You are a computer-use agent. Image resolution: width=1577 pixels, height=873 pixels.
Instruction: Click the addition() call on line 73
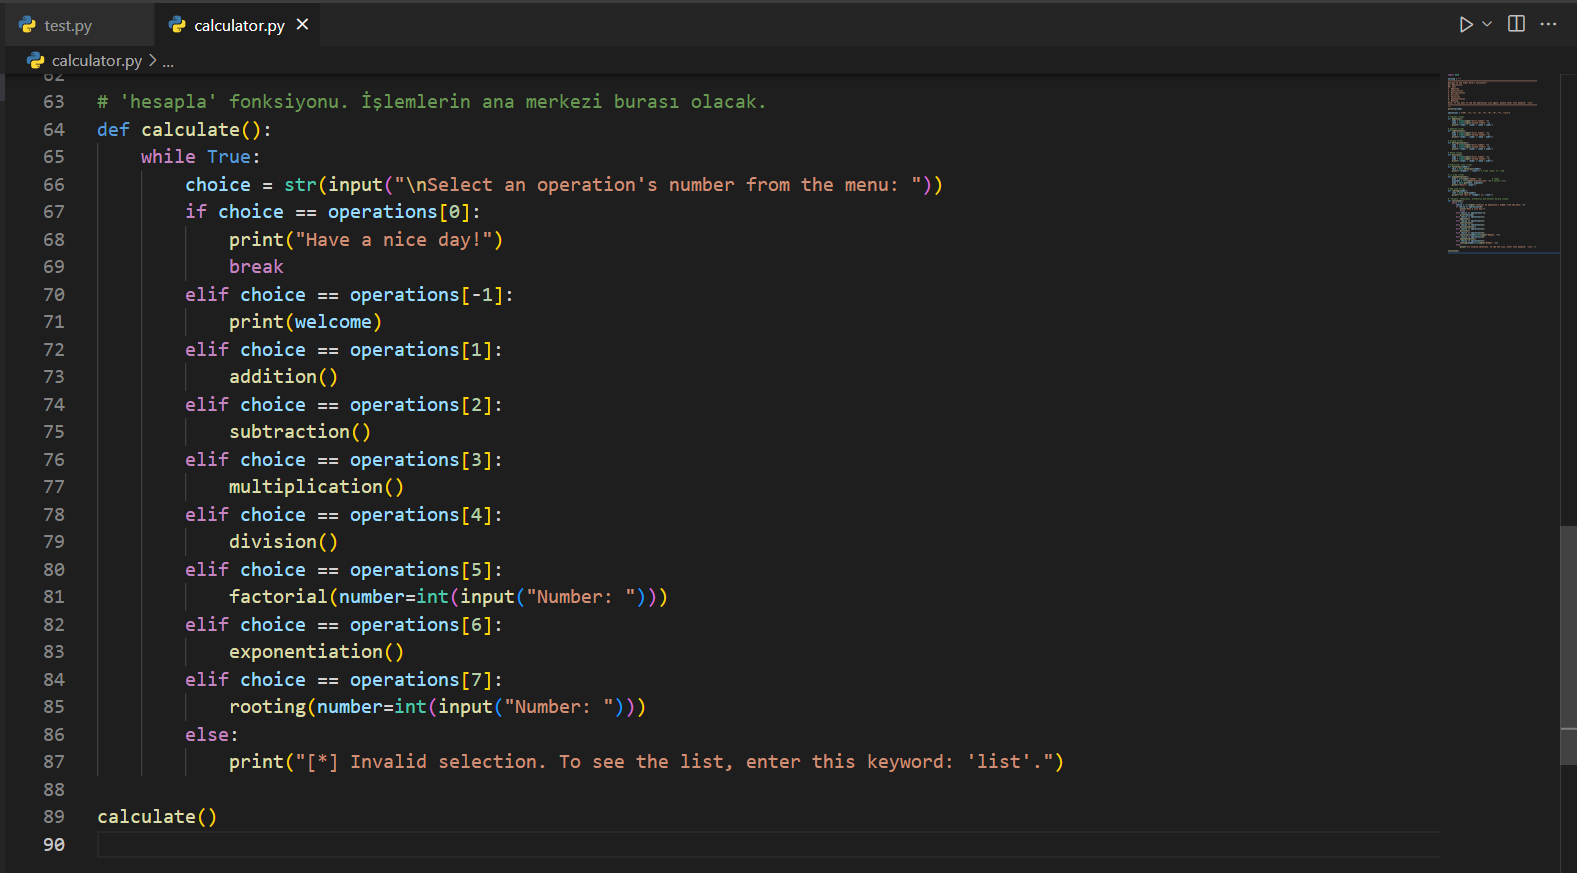[x=283, y=377]
